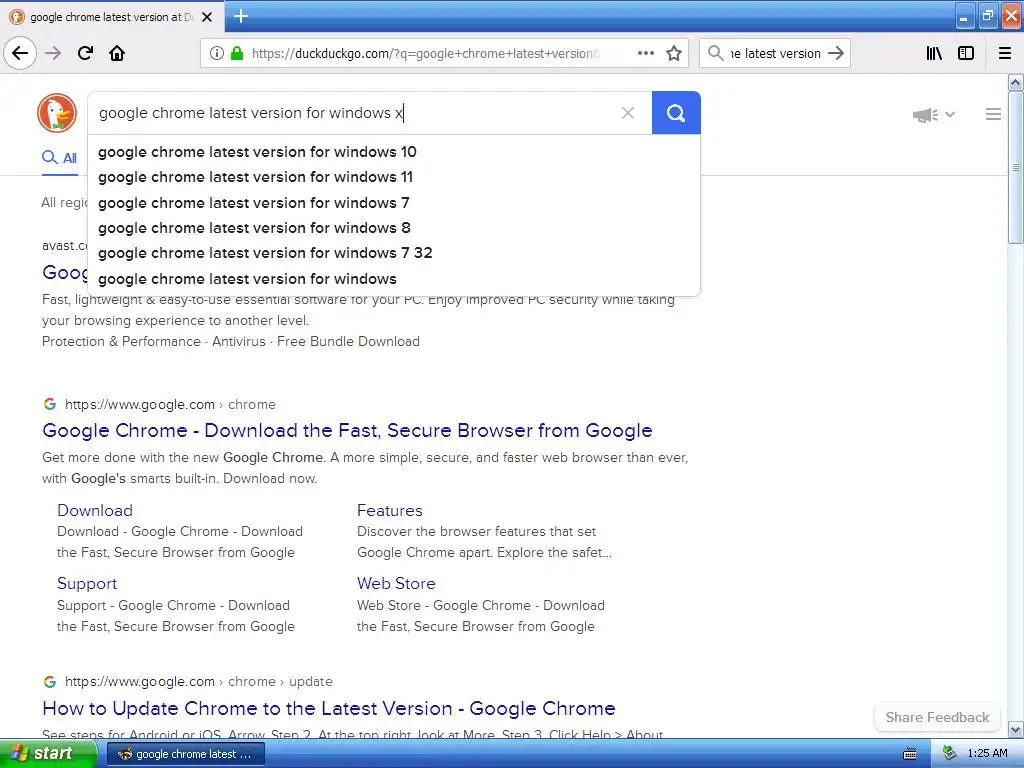Viewport: 1024px width, 768px height.
Task: Click the Free Bundle Download text
Action: 348,342
